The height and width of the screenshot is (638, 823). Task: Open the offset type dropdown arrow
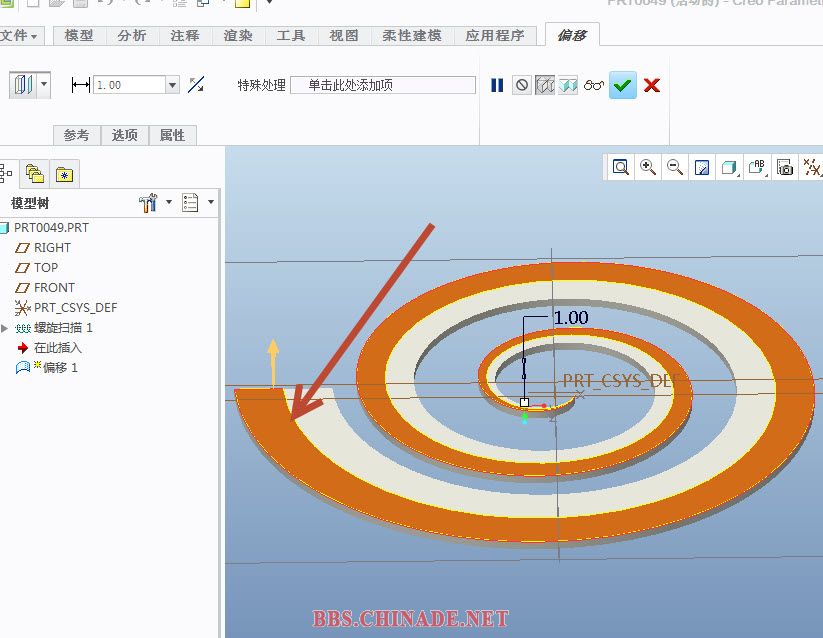44,85
